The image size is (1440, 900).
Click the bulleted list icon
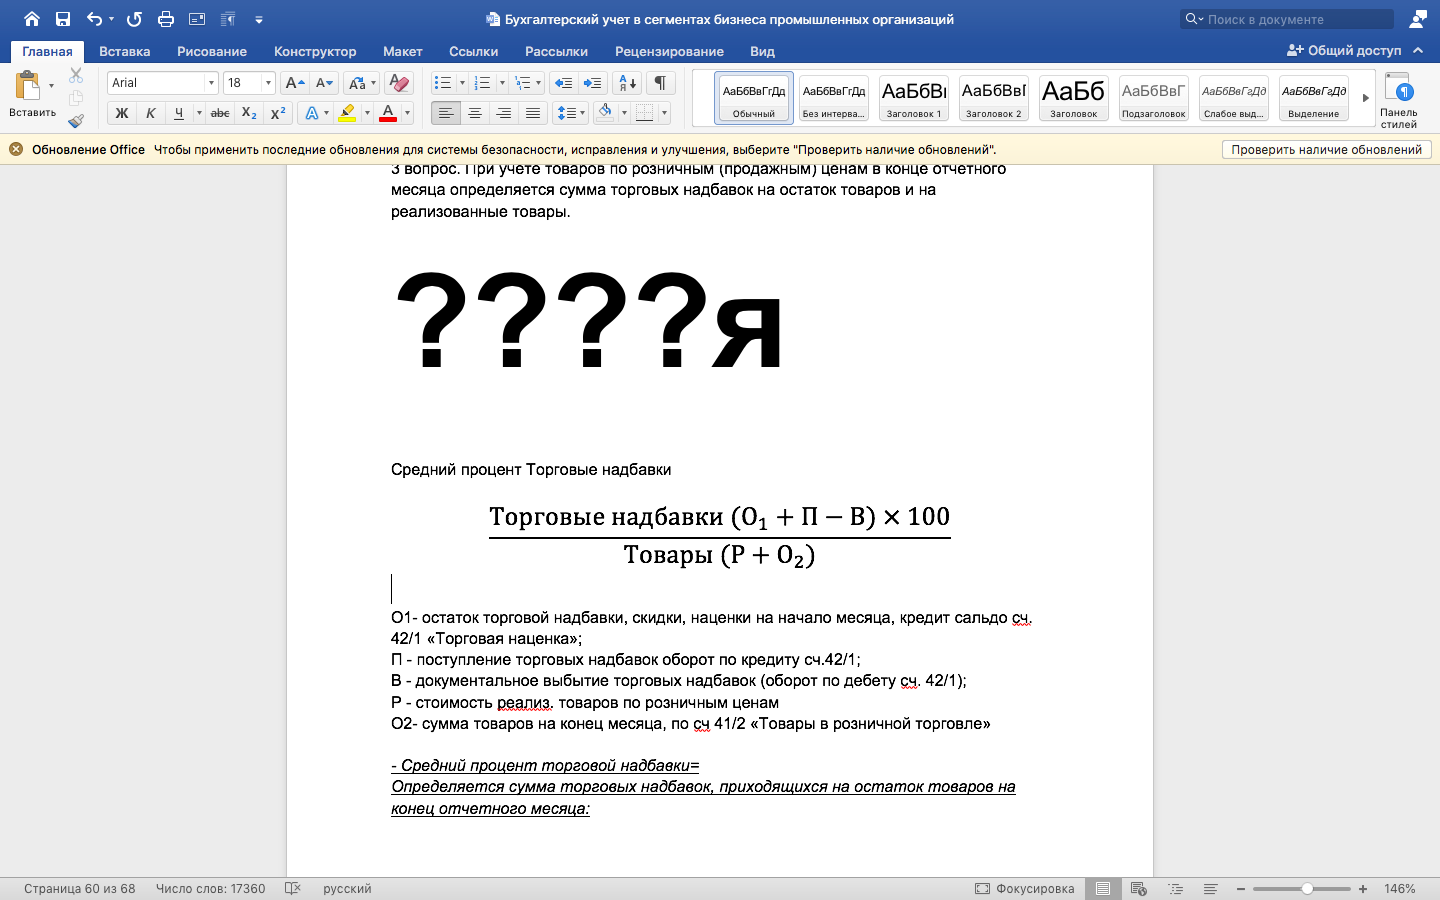(x=443, y=83)
